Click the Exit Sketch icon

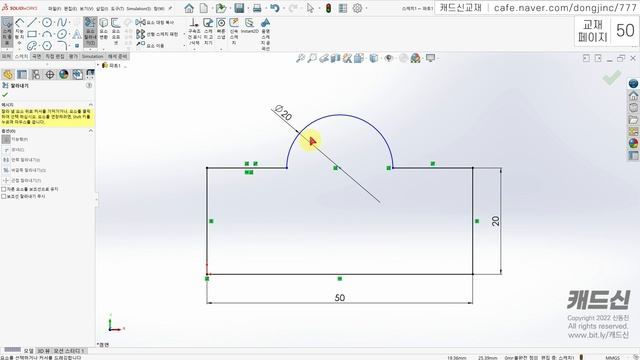point(7,31)
